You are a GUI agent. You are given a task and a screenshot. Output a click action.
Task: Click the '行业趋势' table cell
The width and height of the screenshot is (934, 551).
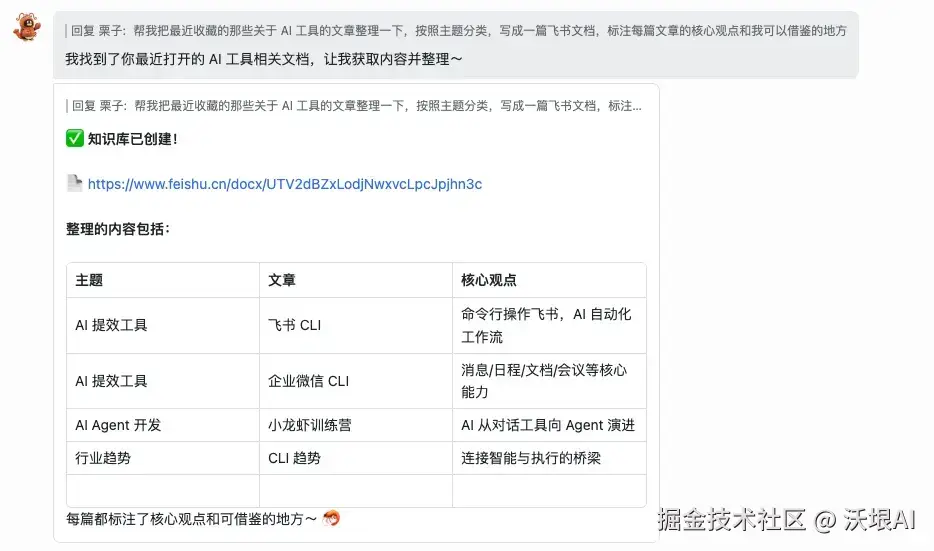(163, 458)
